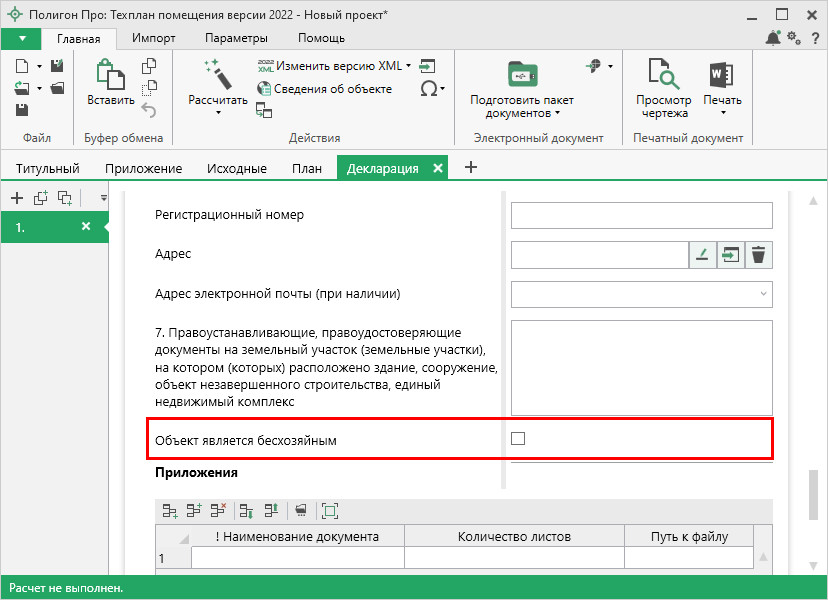
Task: Expand the Адрес электронной почты dropdown
Action: pyautogui.click(x=764, y=294)
